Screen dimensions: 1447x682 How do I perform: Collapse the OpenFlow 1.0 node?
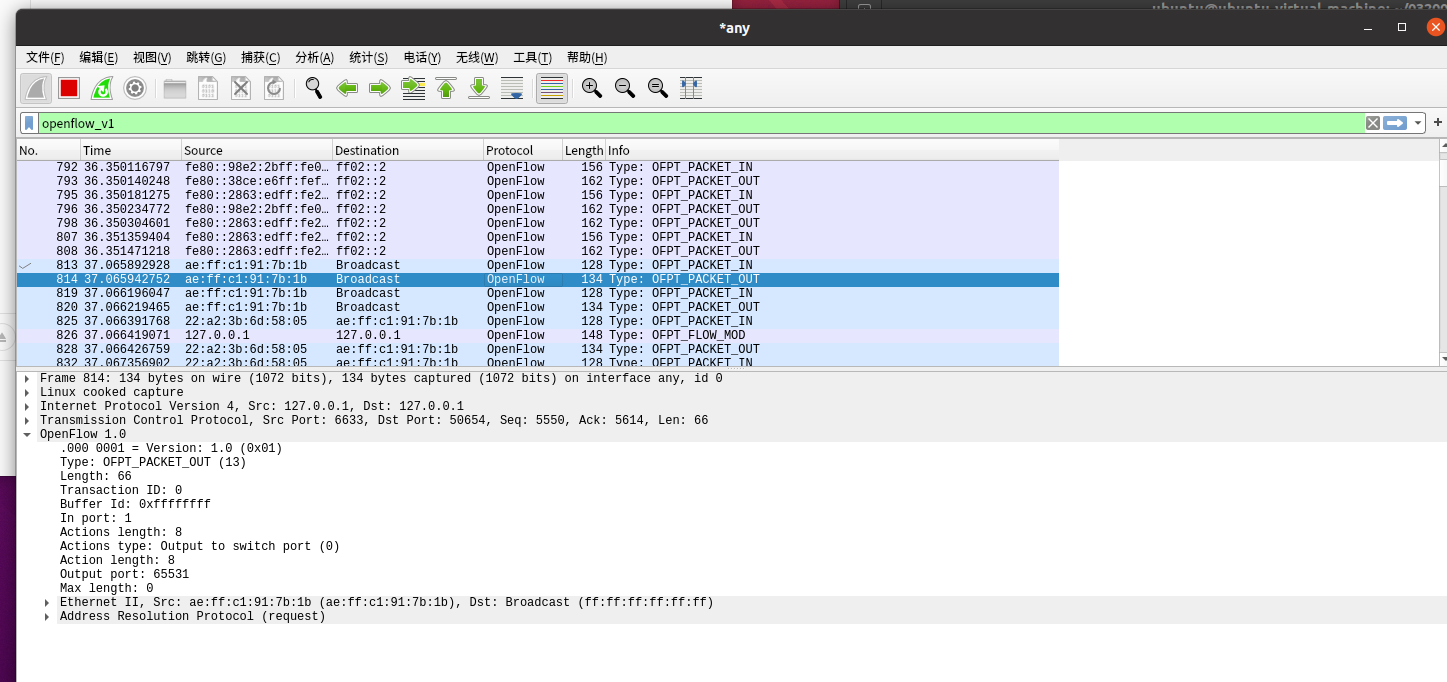[27, 435]
